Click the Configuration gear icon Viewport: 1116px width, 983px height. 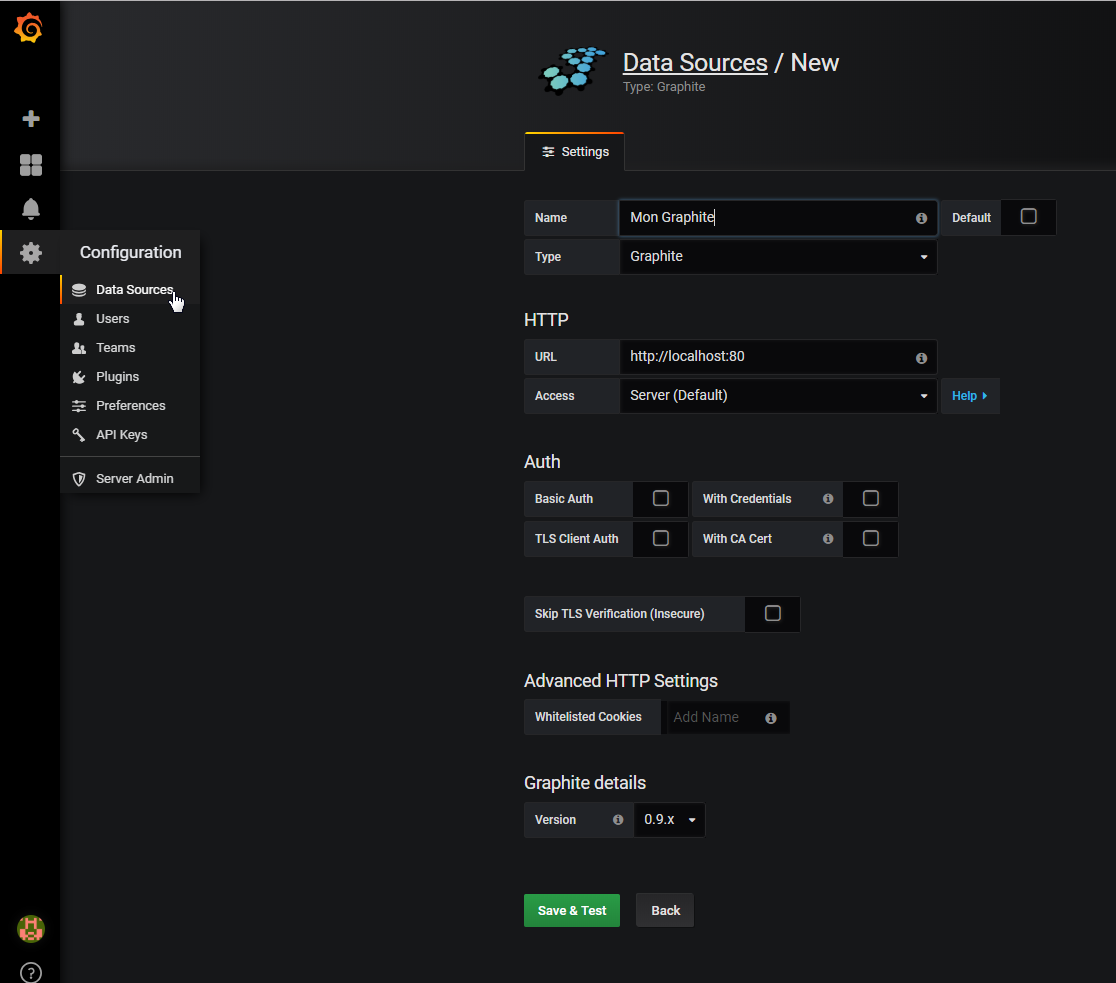coord(31,253)
